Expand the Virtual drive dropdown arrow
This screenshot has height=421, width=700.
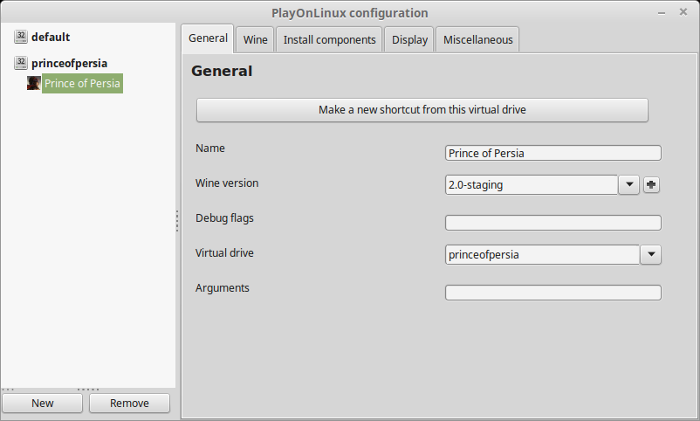point(651,254)
